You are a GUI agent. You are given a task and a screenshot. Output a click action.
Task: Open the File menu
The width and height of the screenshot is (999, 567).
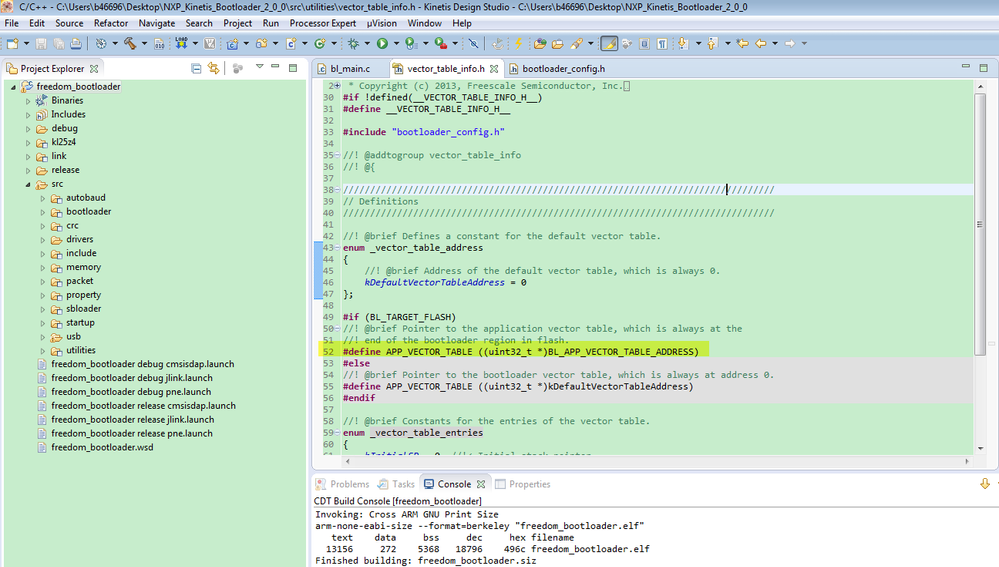(11, 23)
